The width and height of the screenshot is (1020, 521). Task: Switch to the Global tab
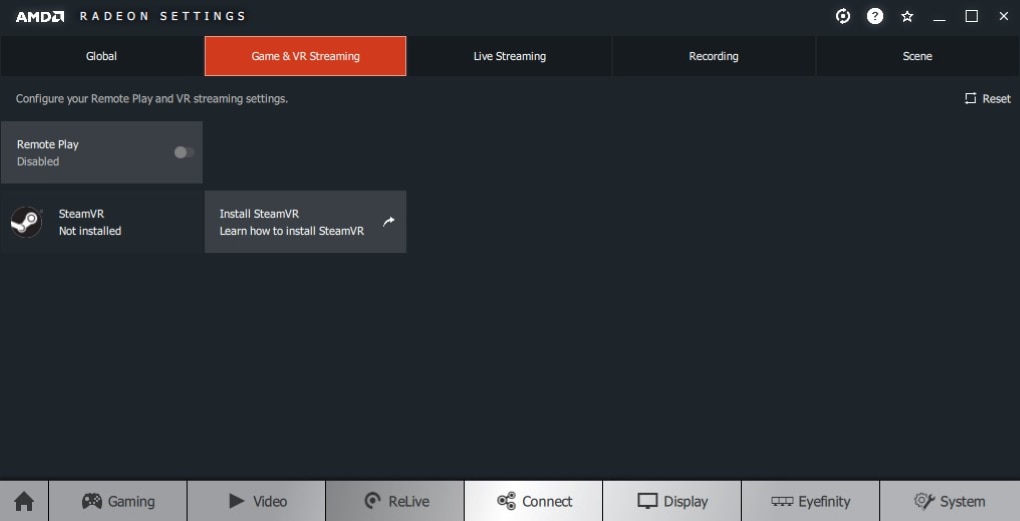(x=101, y=56)
